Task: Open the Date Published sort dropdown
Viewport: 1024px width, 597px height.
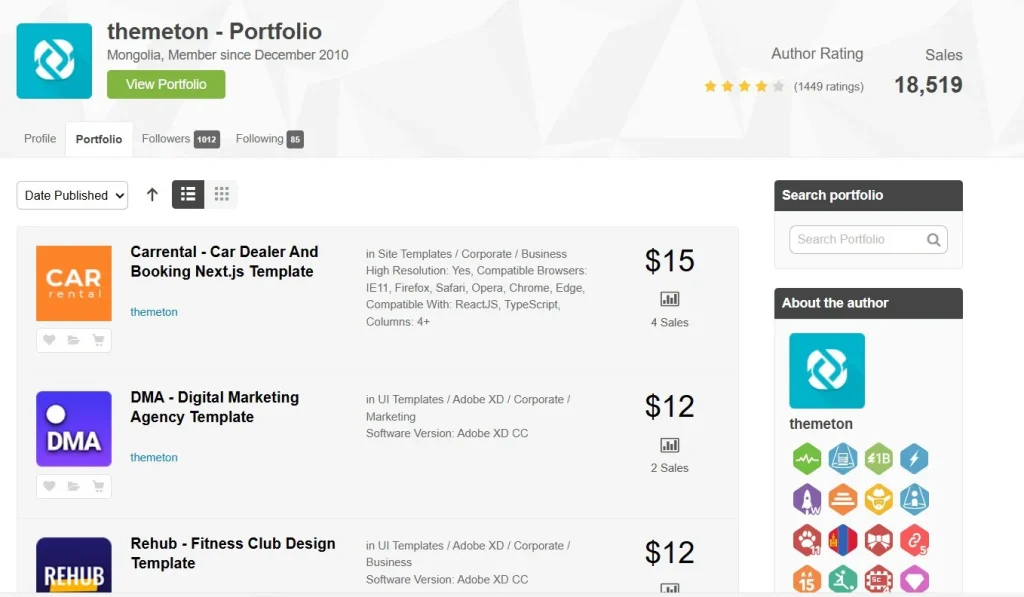Action: [72, 195]
